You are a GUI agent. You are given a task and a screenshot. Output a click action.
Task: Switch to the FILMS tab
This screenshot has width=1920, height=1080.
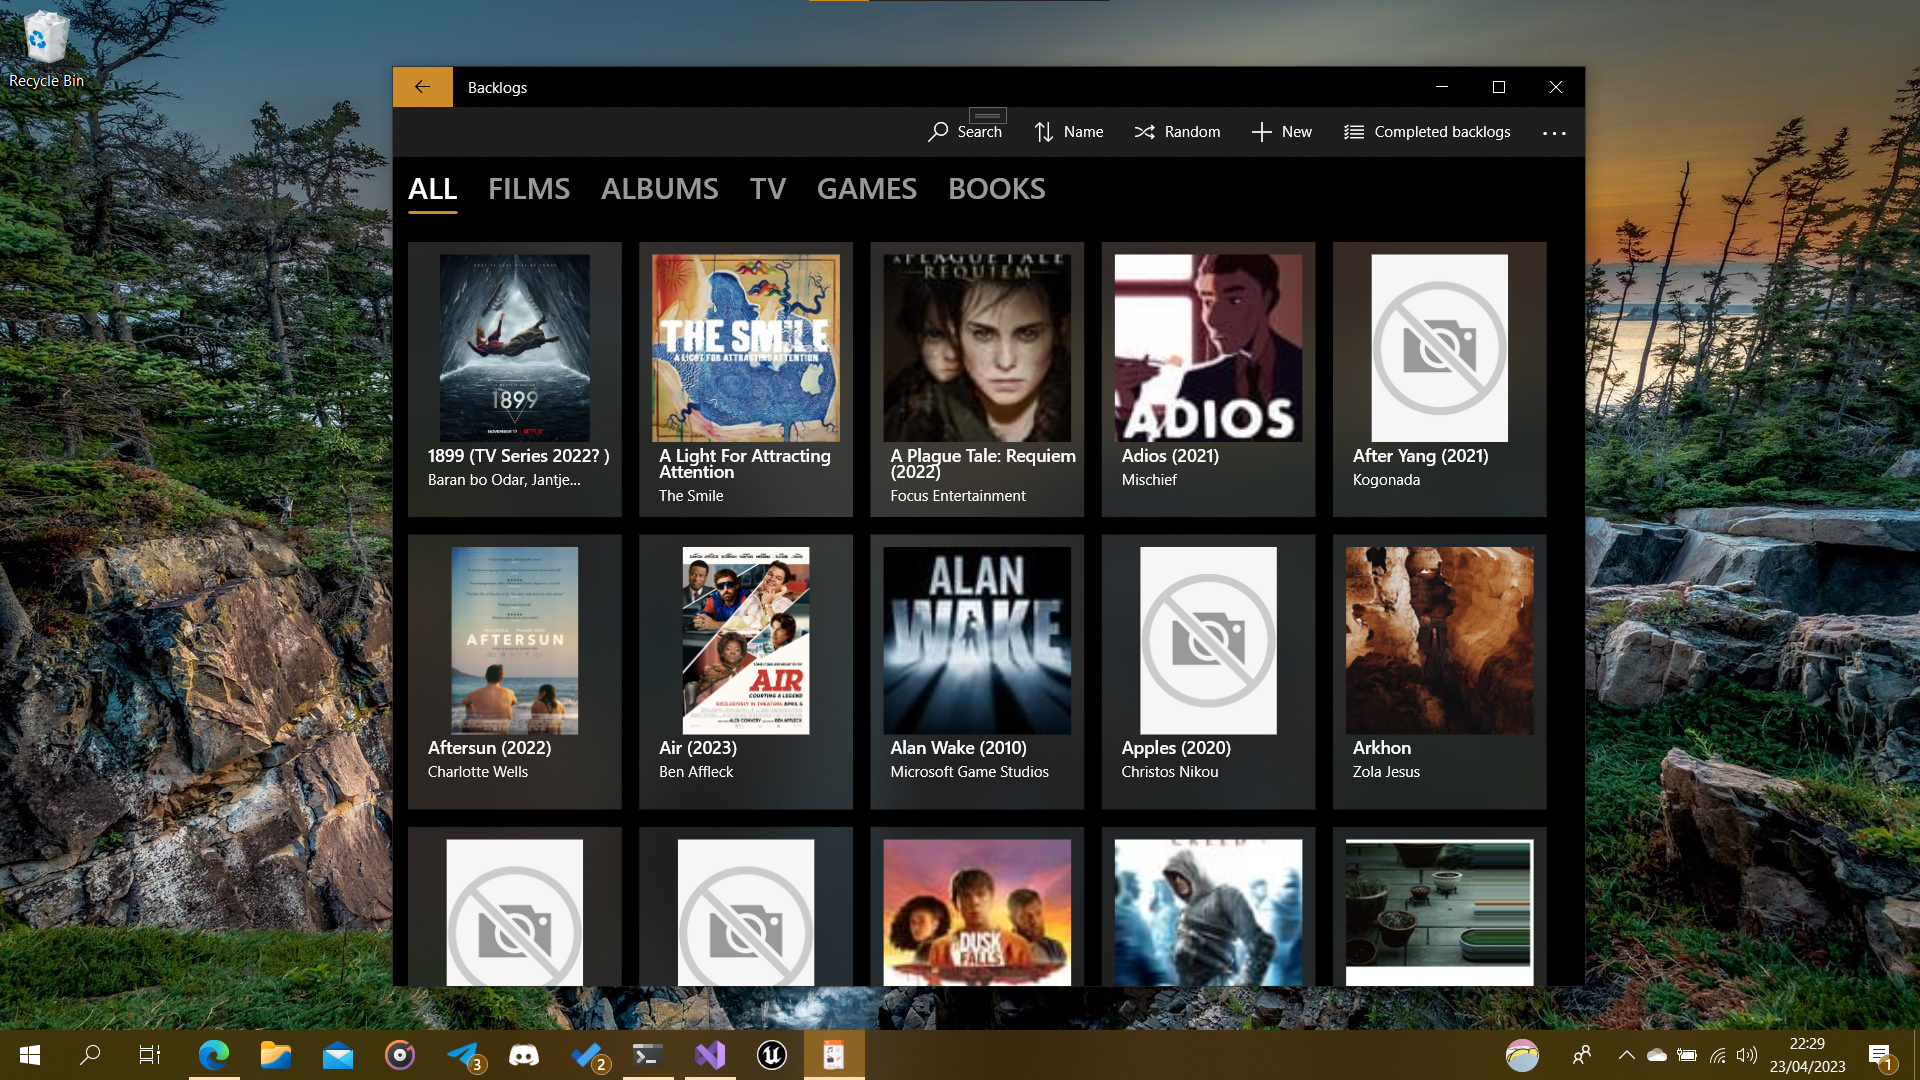pos(528,189)
